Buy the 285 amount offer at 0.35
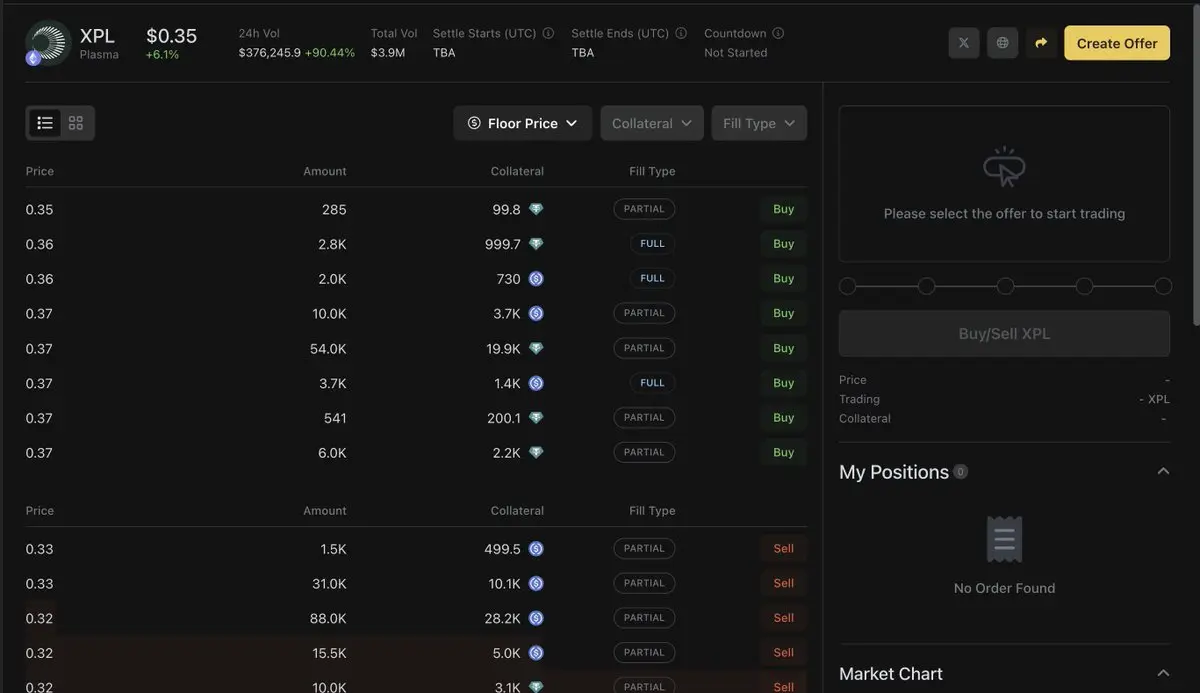Screen dimensions: 1200x693 point(784,209)
